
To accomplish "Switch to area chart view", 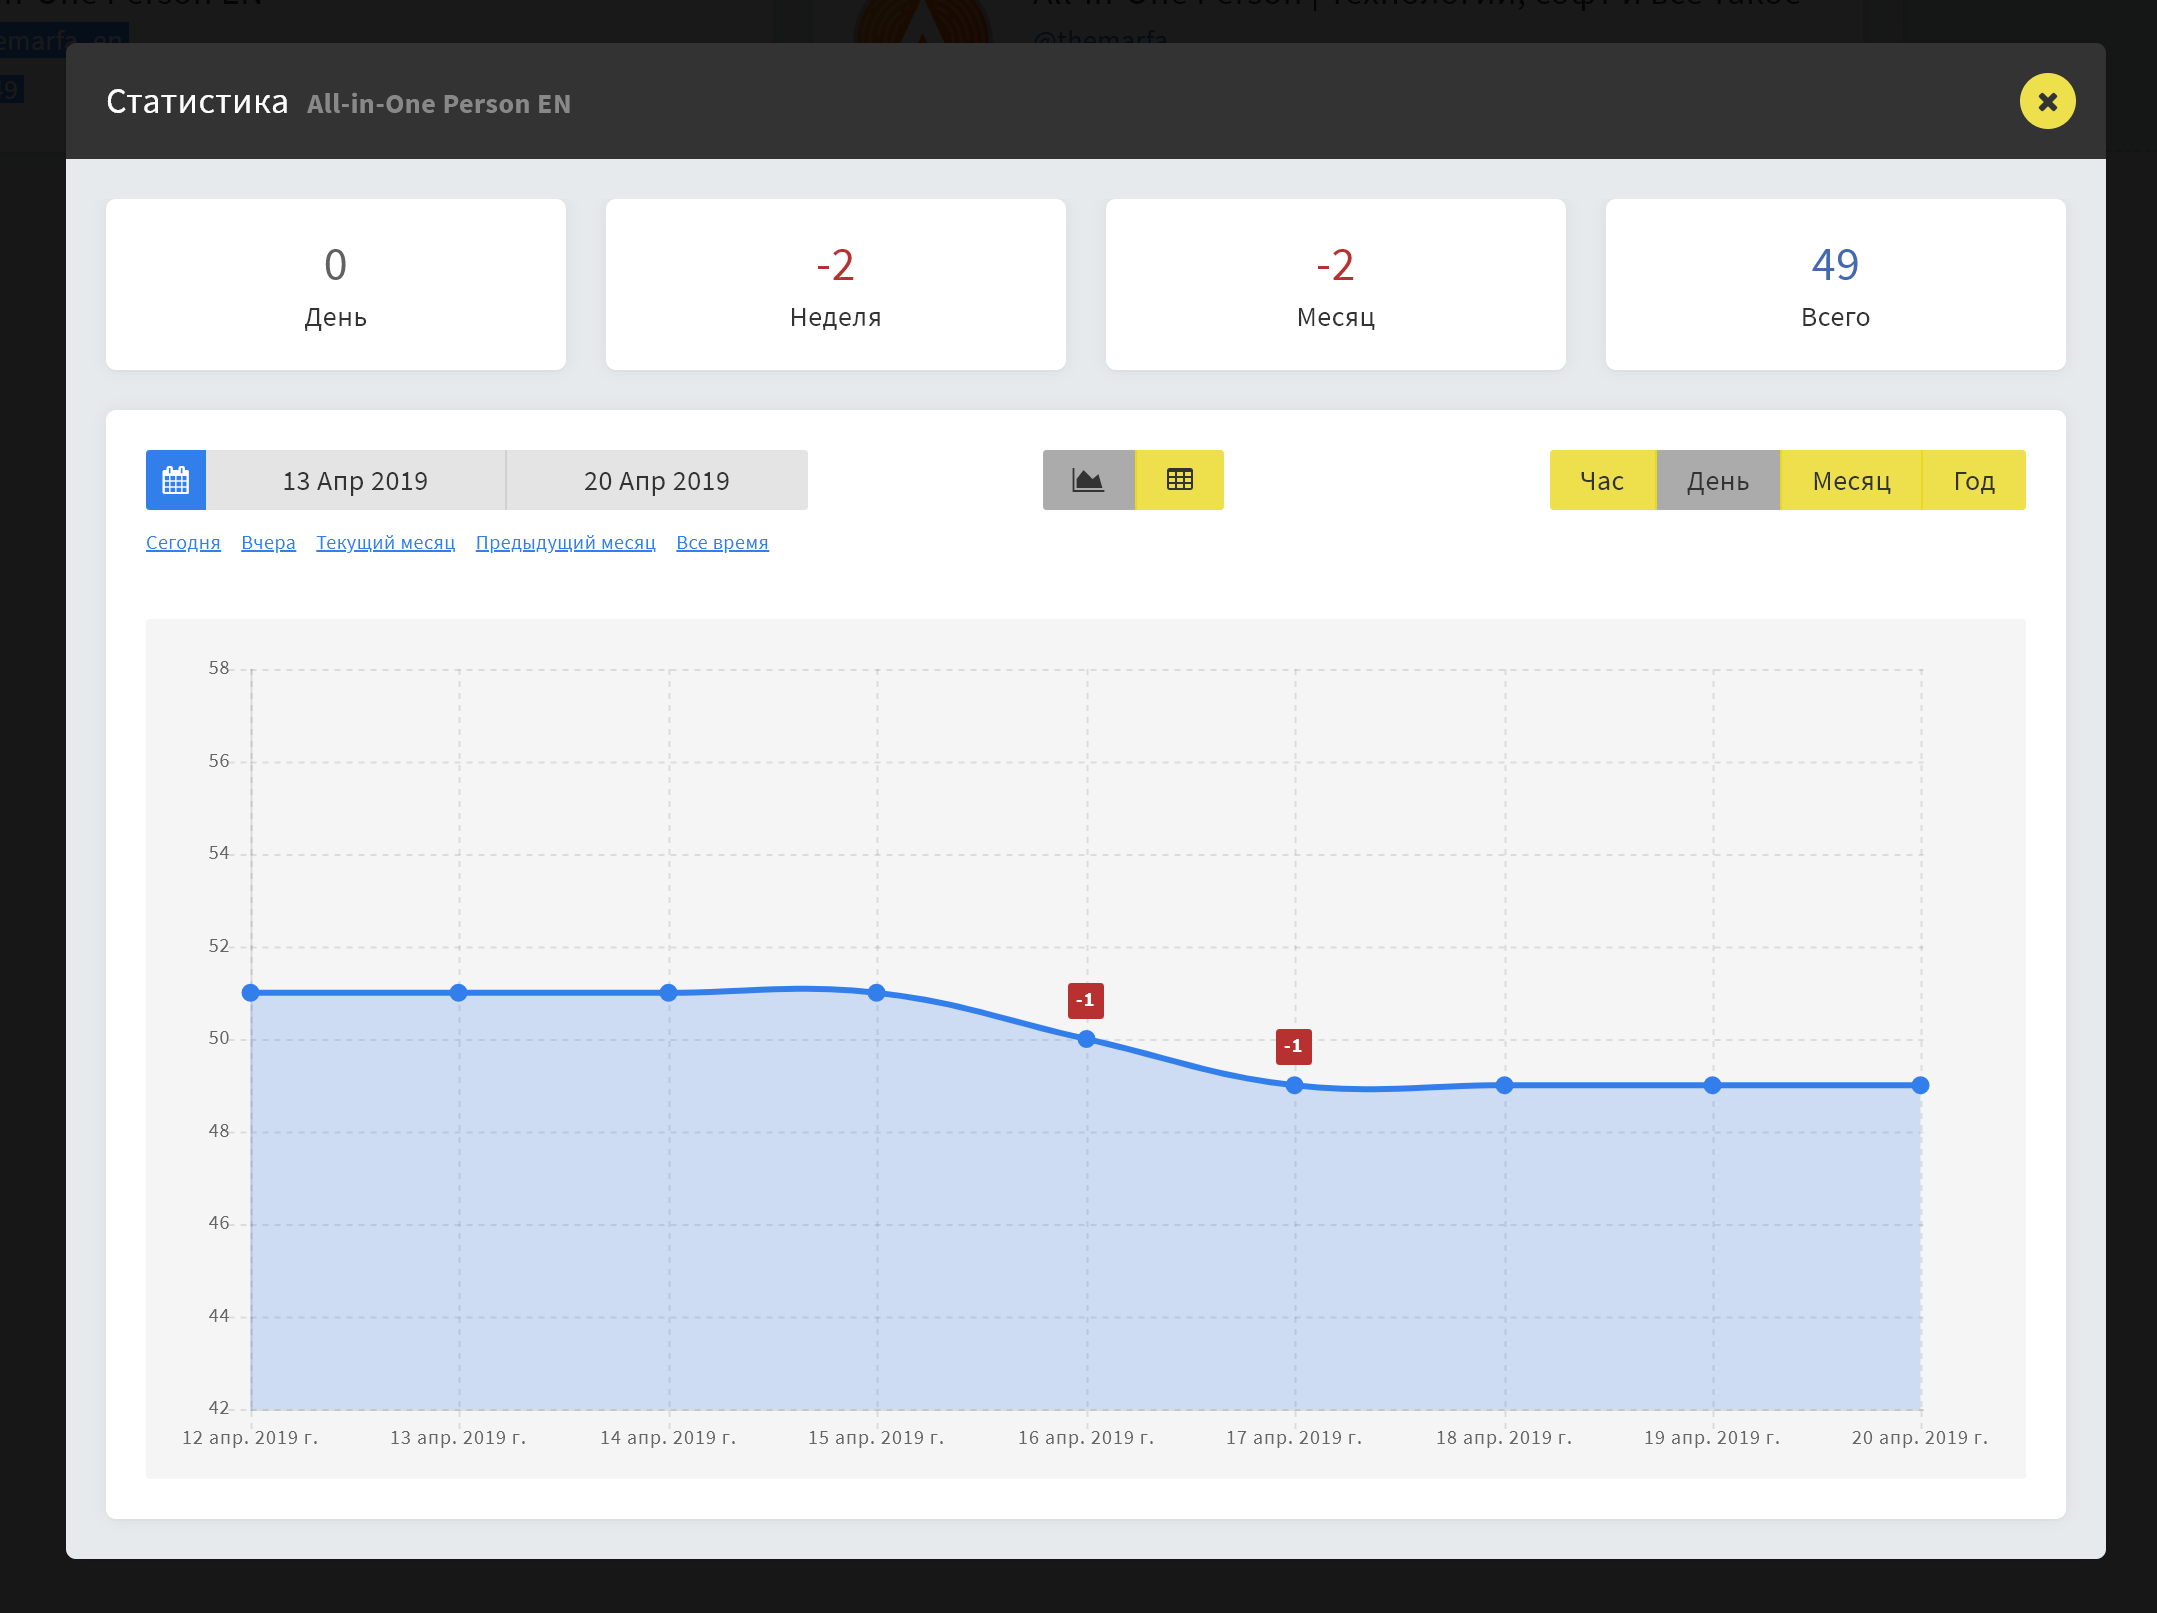I will tap(1088, 480).
